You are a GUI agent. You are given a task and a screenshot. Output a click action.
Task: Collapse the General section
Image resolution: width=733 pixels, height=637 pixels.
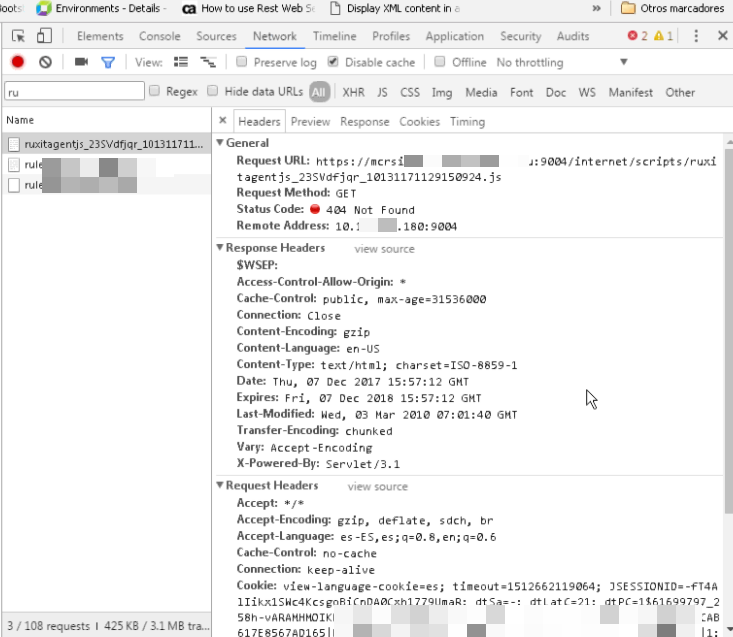coord(221,143)
